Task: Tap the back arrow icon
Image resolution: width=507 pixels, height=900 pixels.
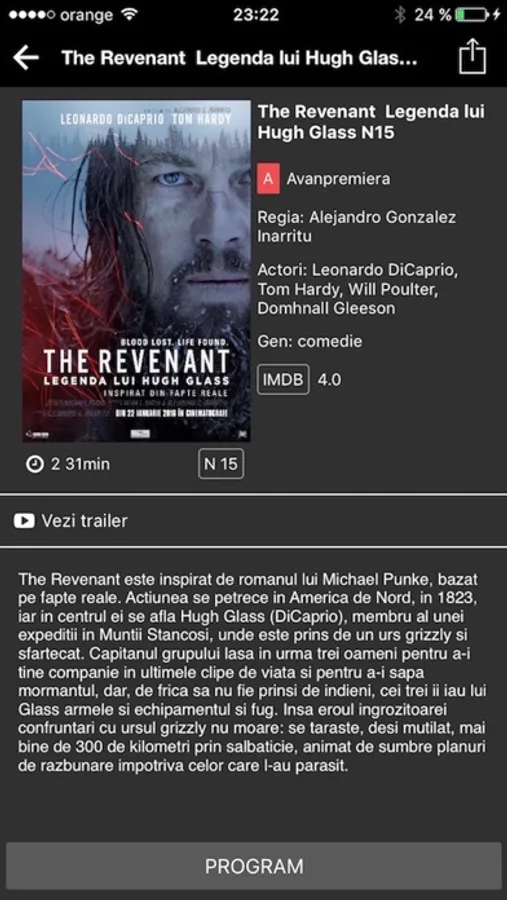Action: click(26, 58)
